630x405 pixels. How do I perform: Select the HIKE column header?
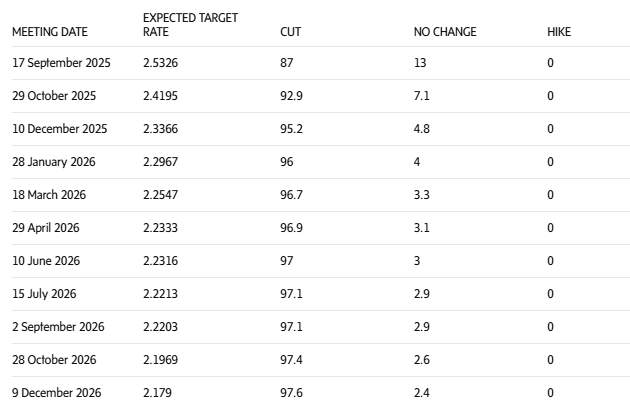559,32
